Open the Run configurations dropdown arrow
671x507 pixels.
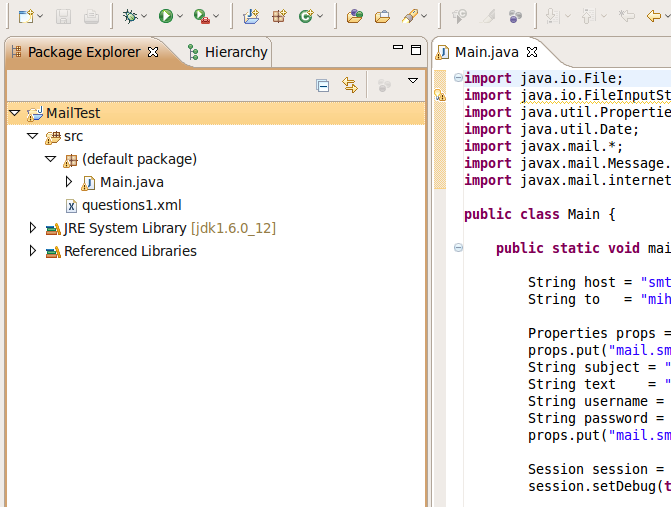180,16
